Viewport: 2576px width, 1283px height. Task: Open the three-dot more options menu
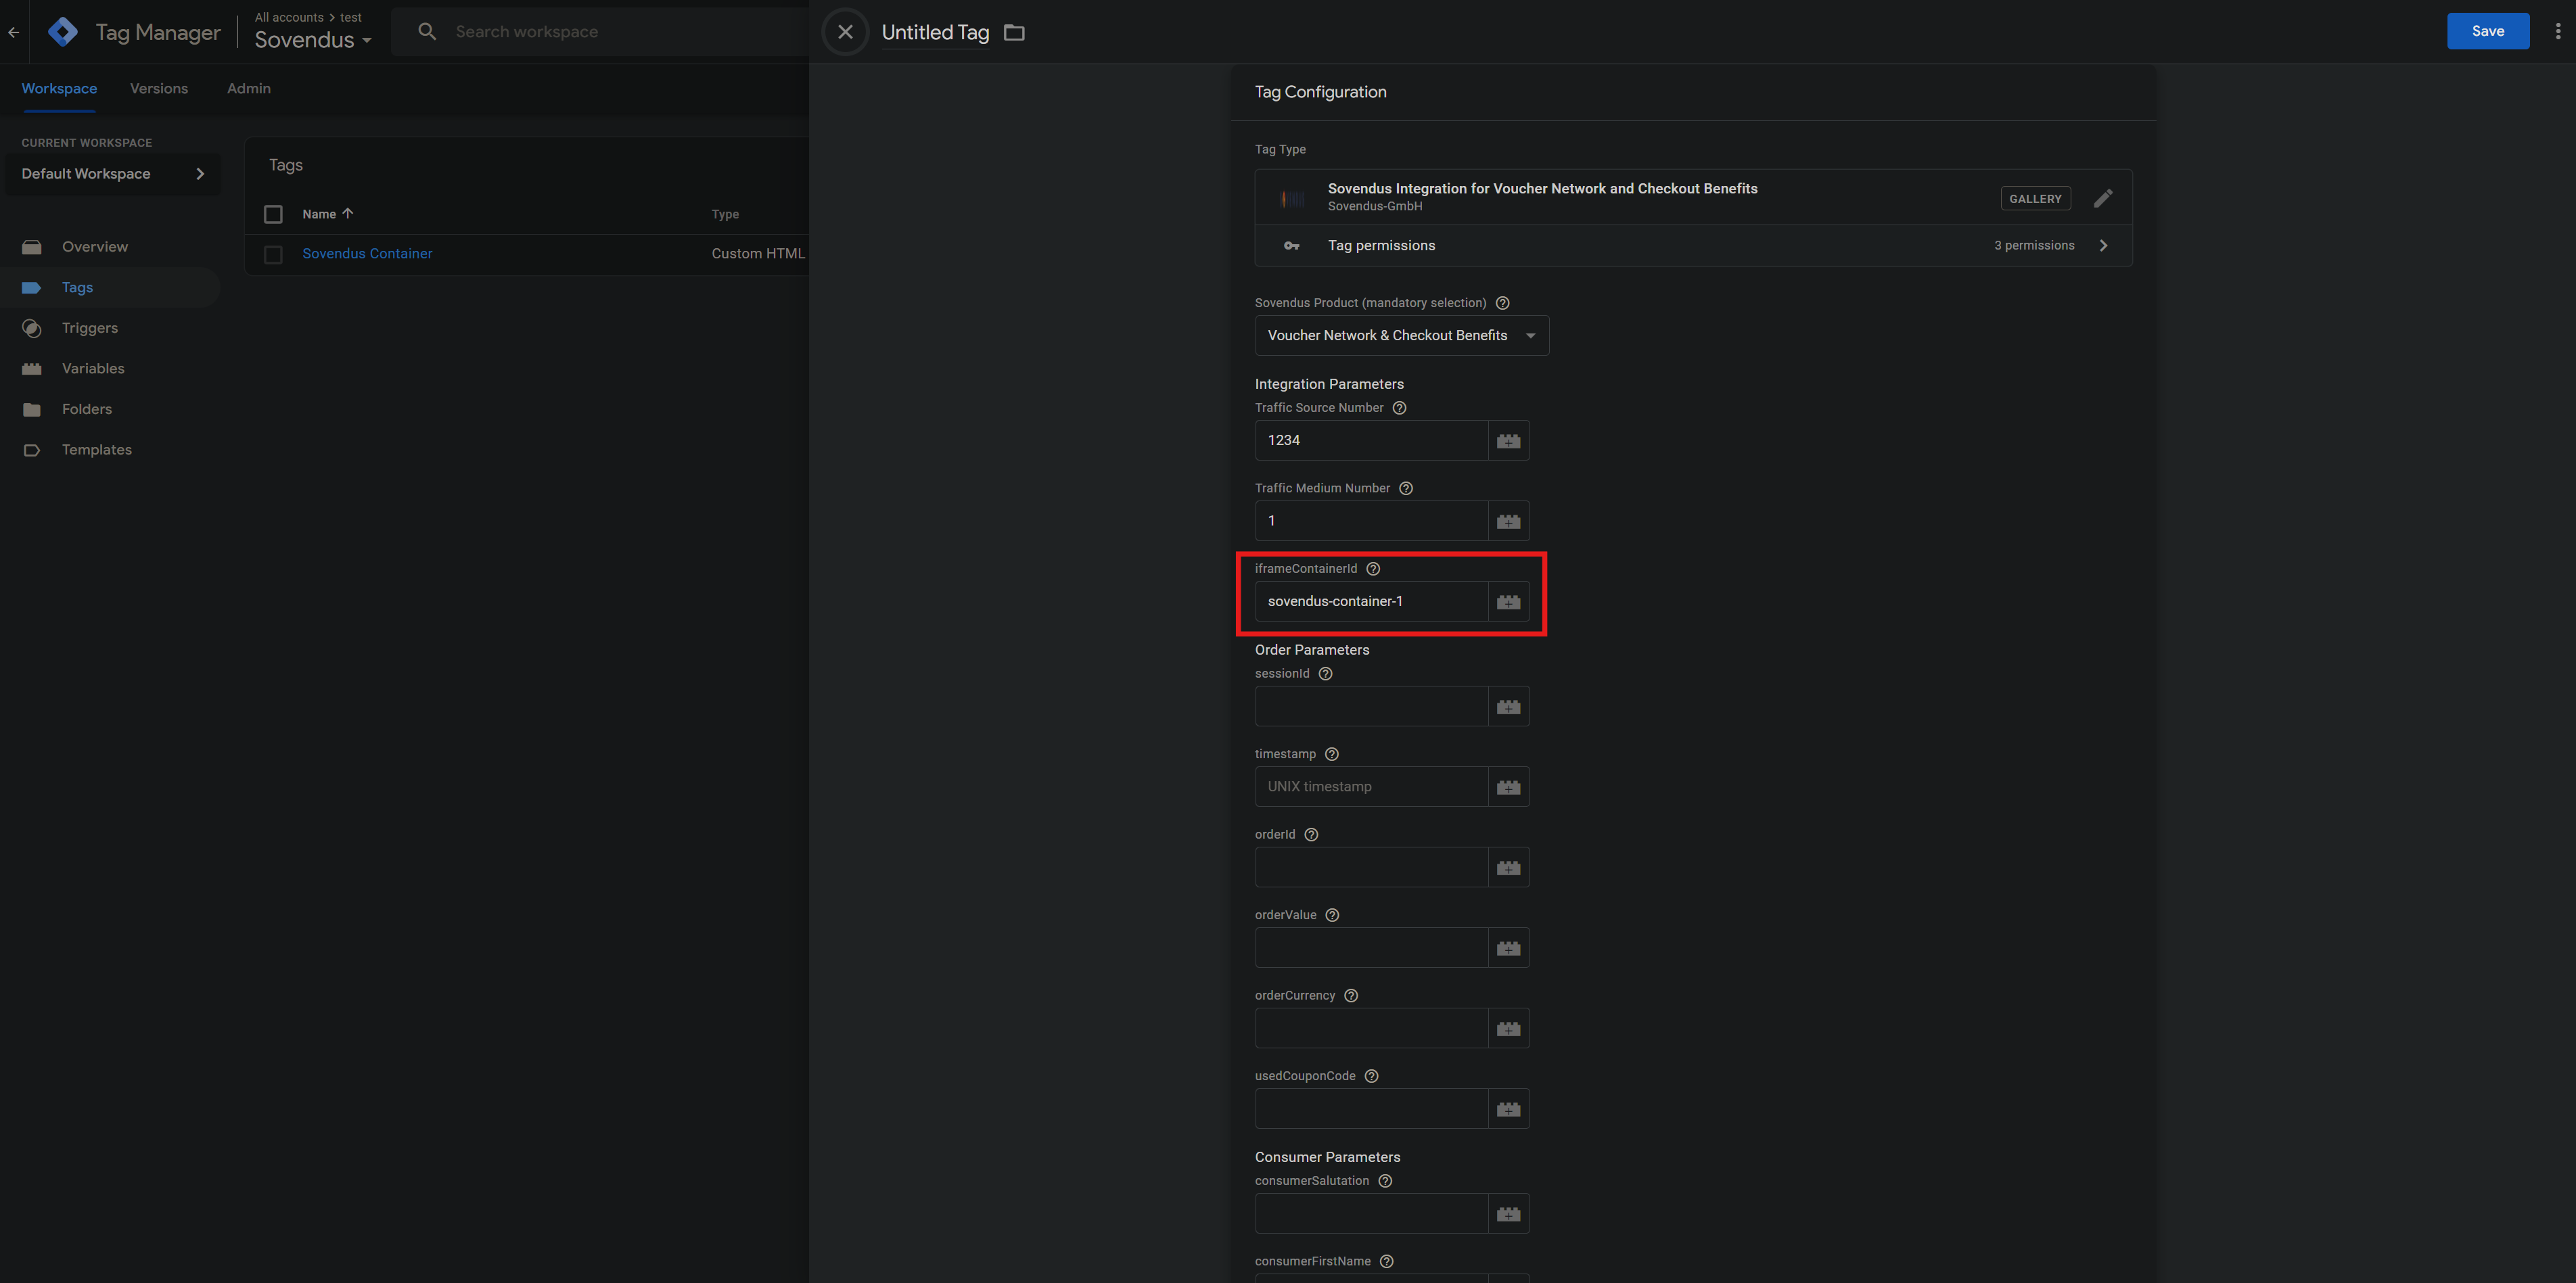pyautogui.click(x=2557, y=31)
